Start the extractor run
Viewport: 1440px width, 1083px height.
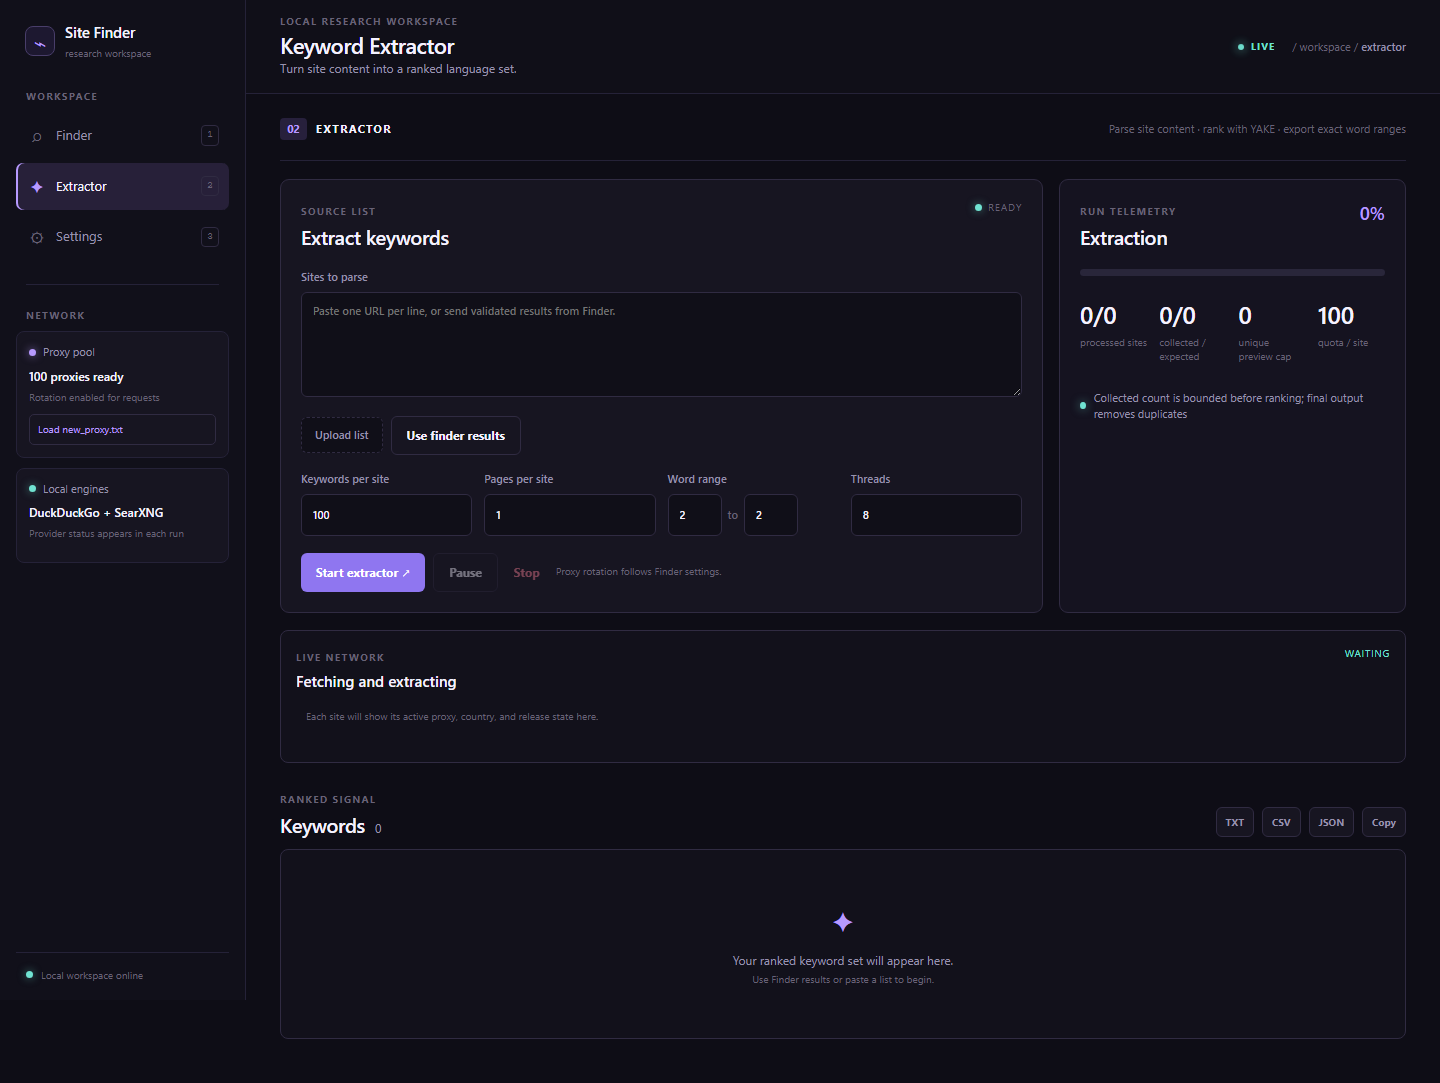tap(363, 573)
